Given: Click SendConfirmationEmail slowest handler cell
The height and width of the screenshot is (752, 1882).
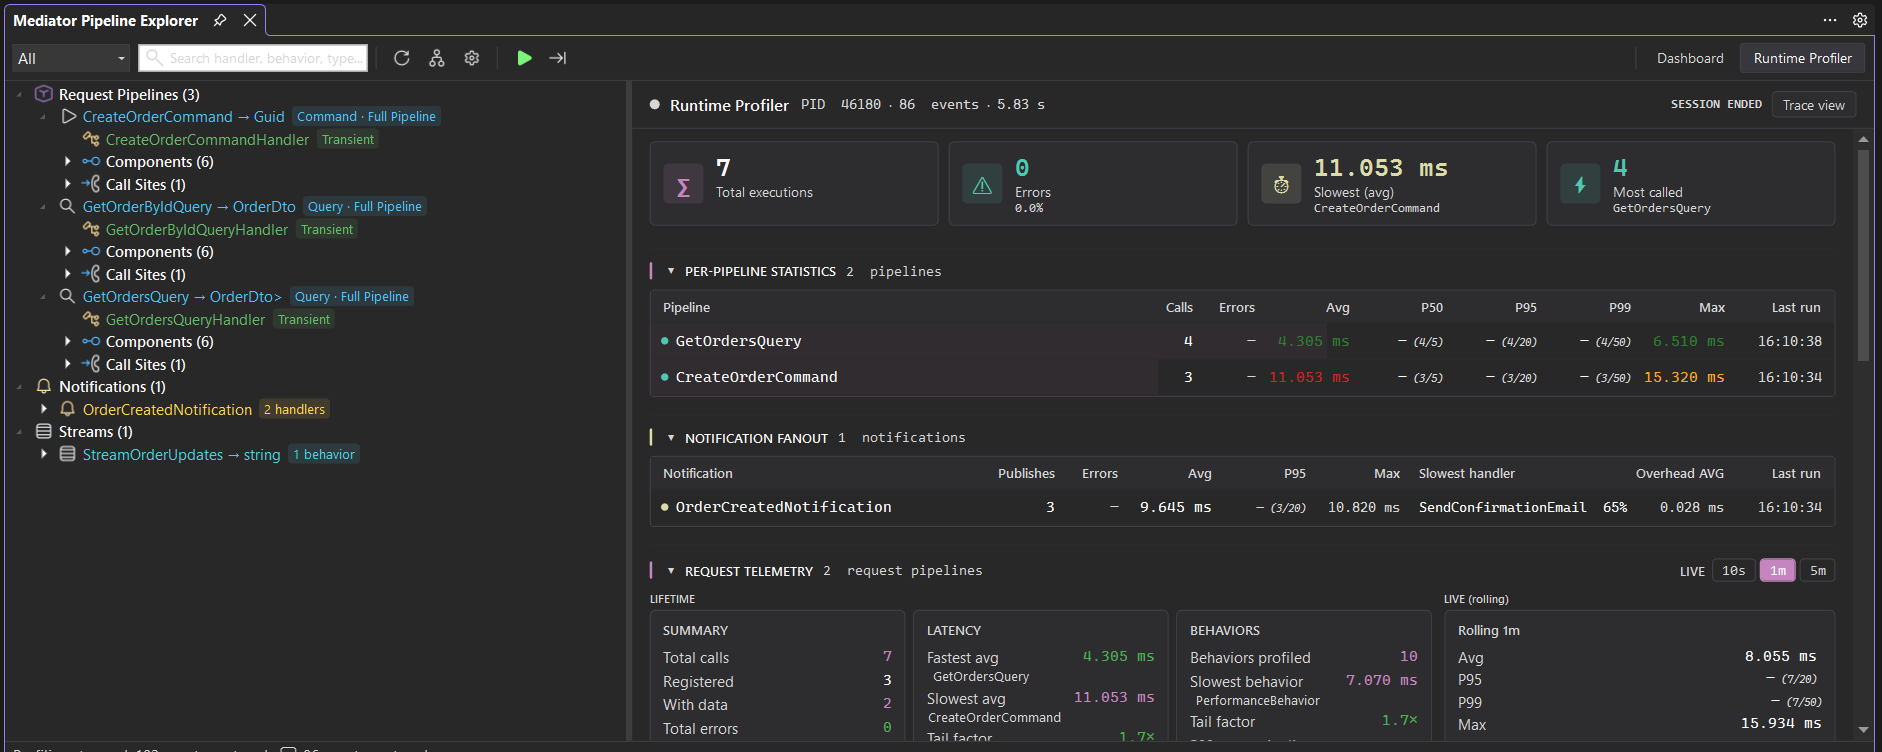Looking at the screenshot, I should (1502, 507).
